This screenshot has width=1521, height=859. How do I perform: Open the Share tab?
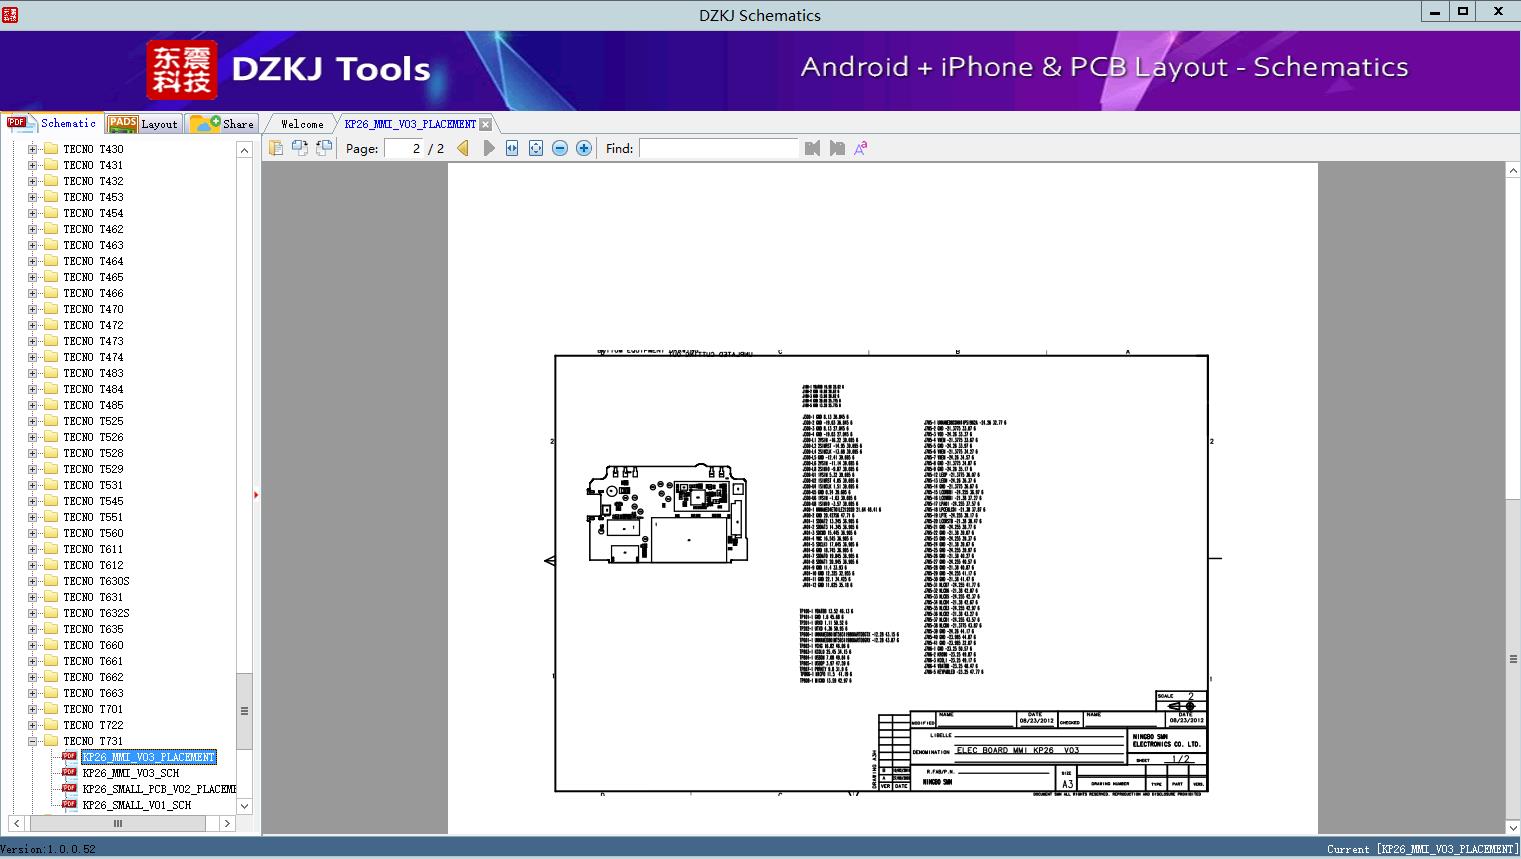point(224,124)
